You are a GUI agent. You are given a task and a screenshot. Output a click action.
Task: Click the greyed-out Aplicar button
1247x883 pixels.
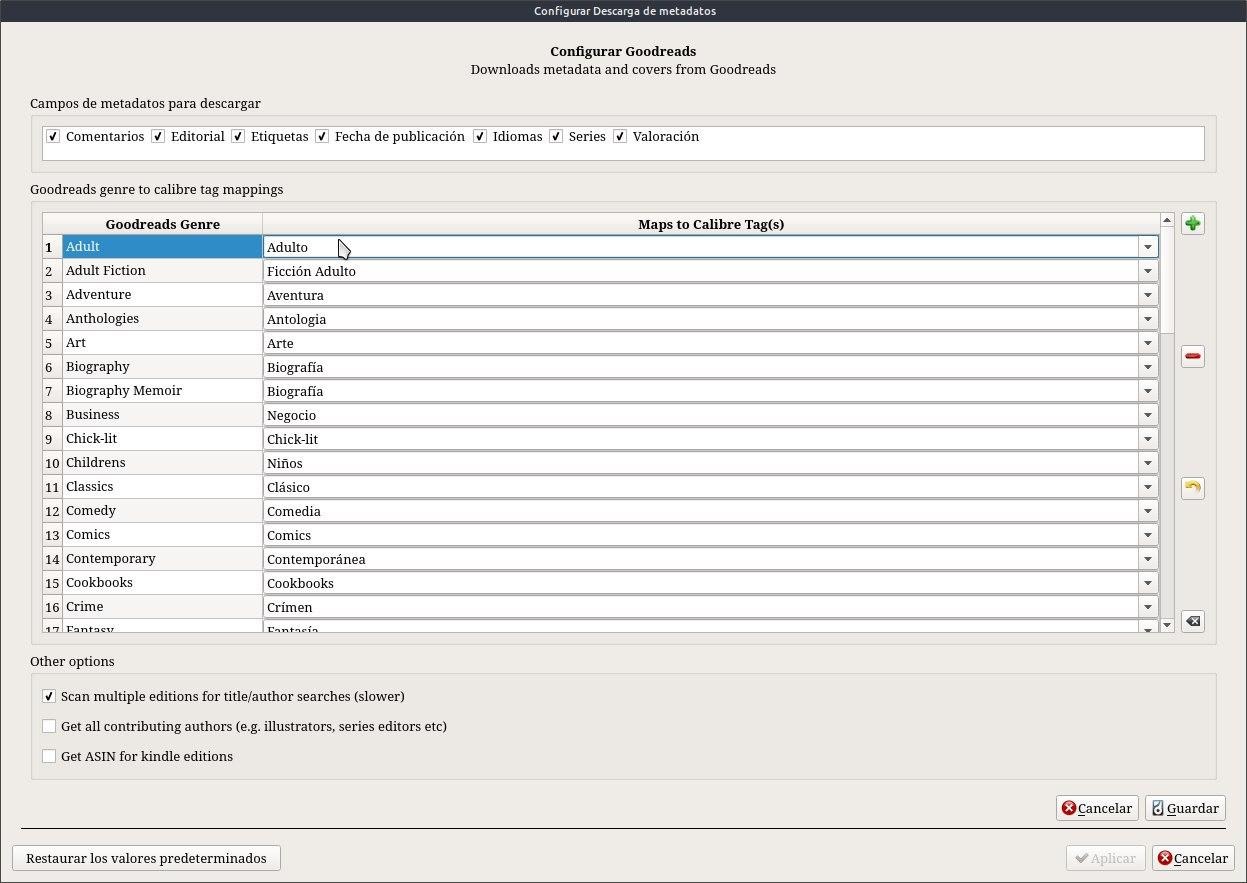click(1105, 858)
